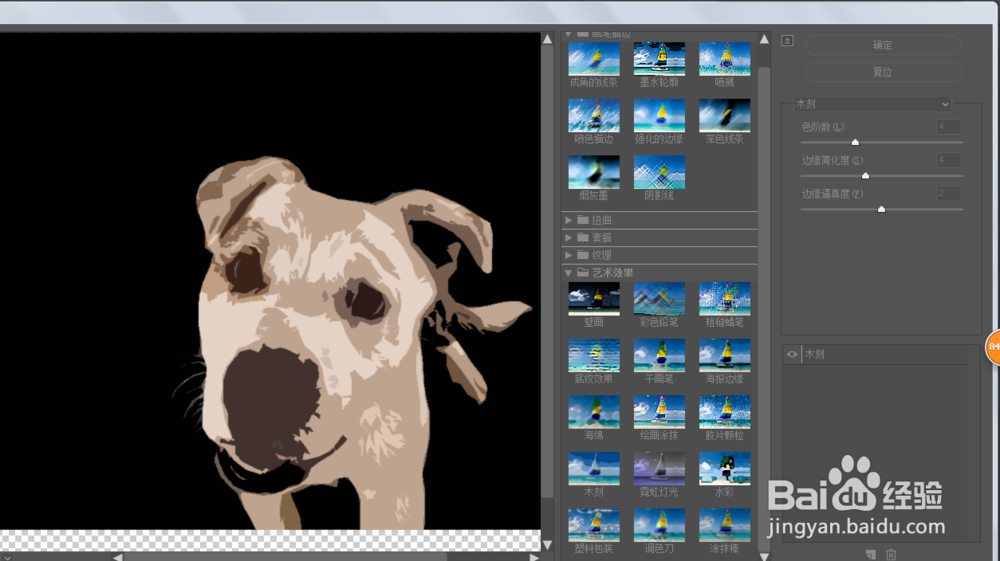
Task: Select the 木刻 effect layer row
Action: pos(875,354)
